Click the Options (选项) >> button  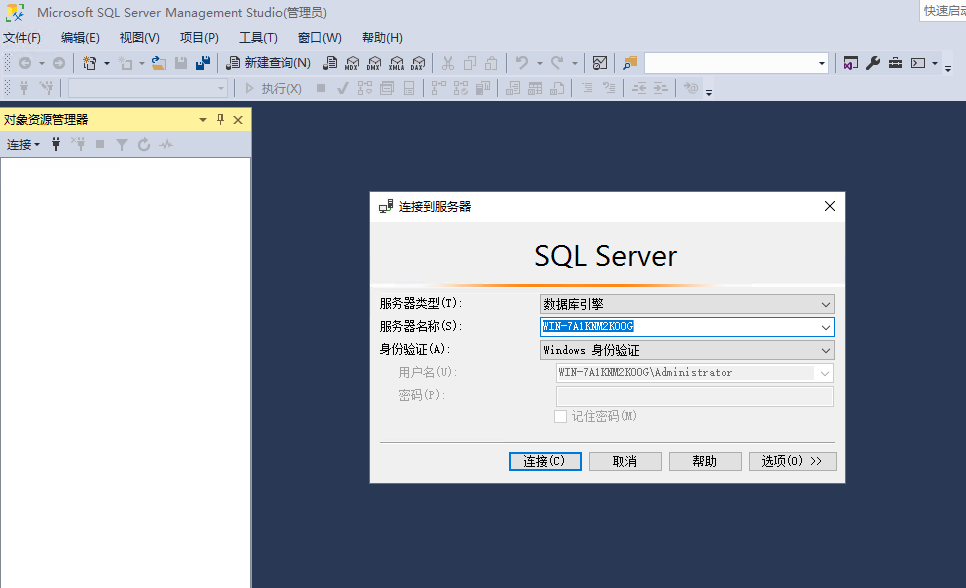point(792,461)
